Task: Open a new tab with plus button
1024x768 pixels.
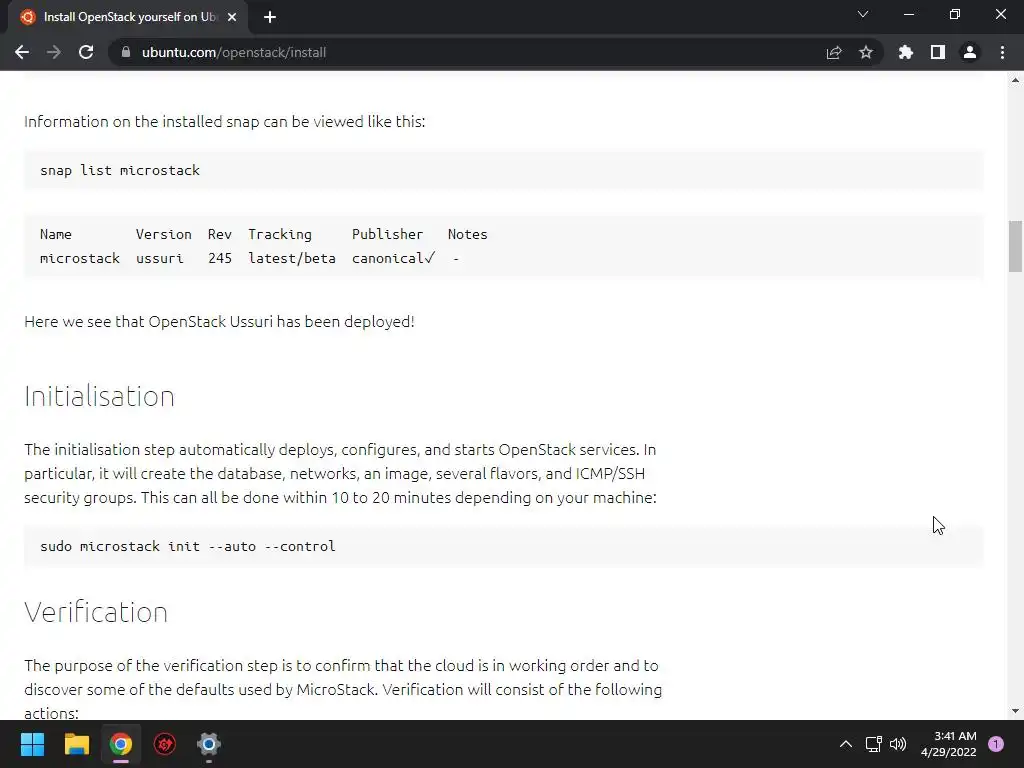Action: [270, 17]
